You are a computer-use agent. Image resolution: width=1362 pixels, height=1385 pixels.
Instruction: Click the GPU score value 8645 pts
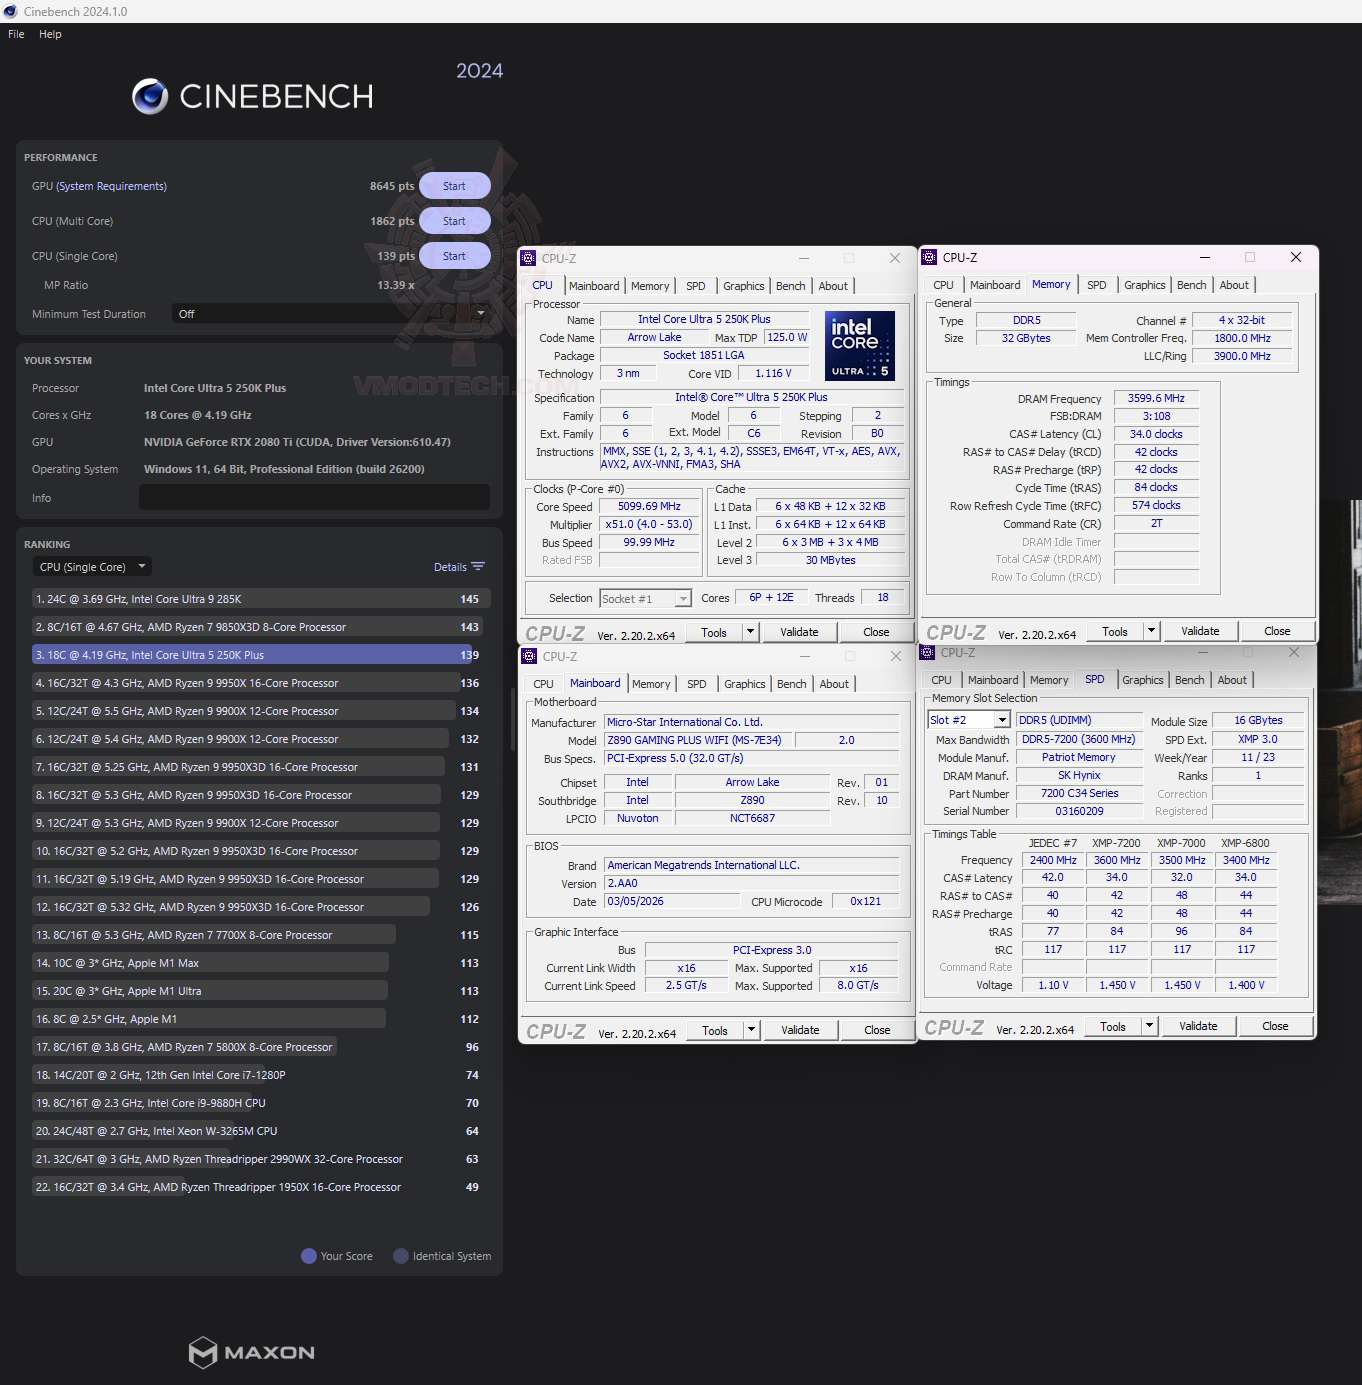[392, 186]
